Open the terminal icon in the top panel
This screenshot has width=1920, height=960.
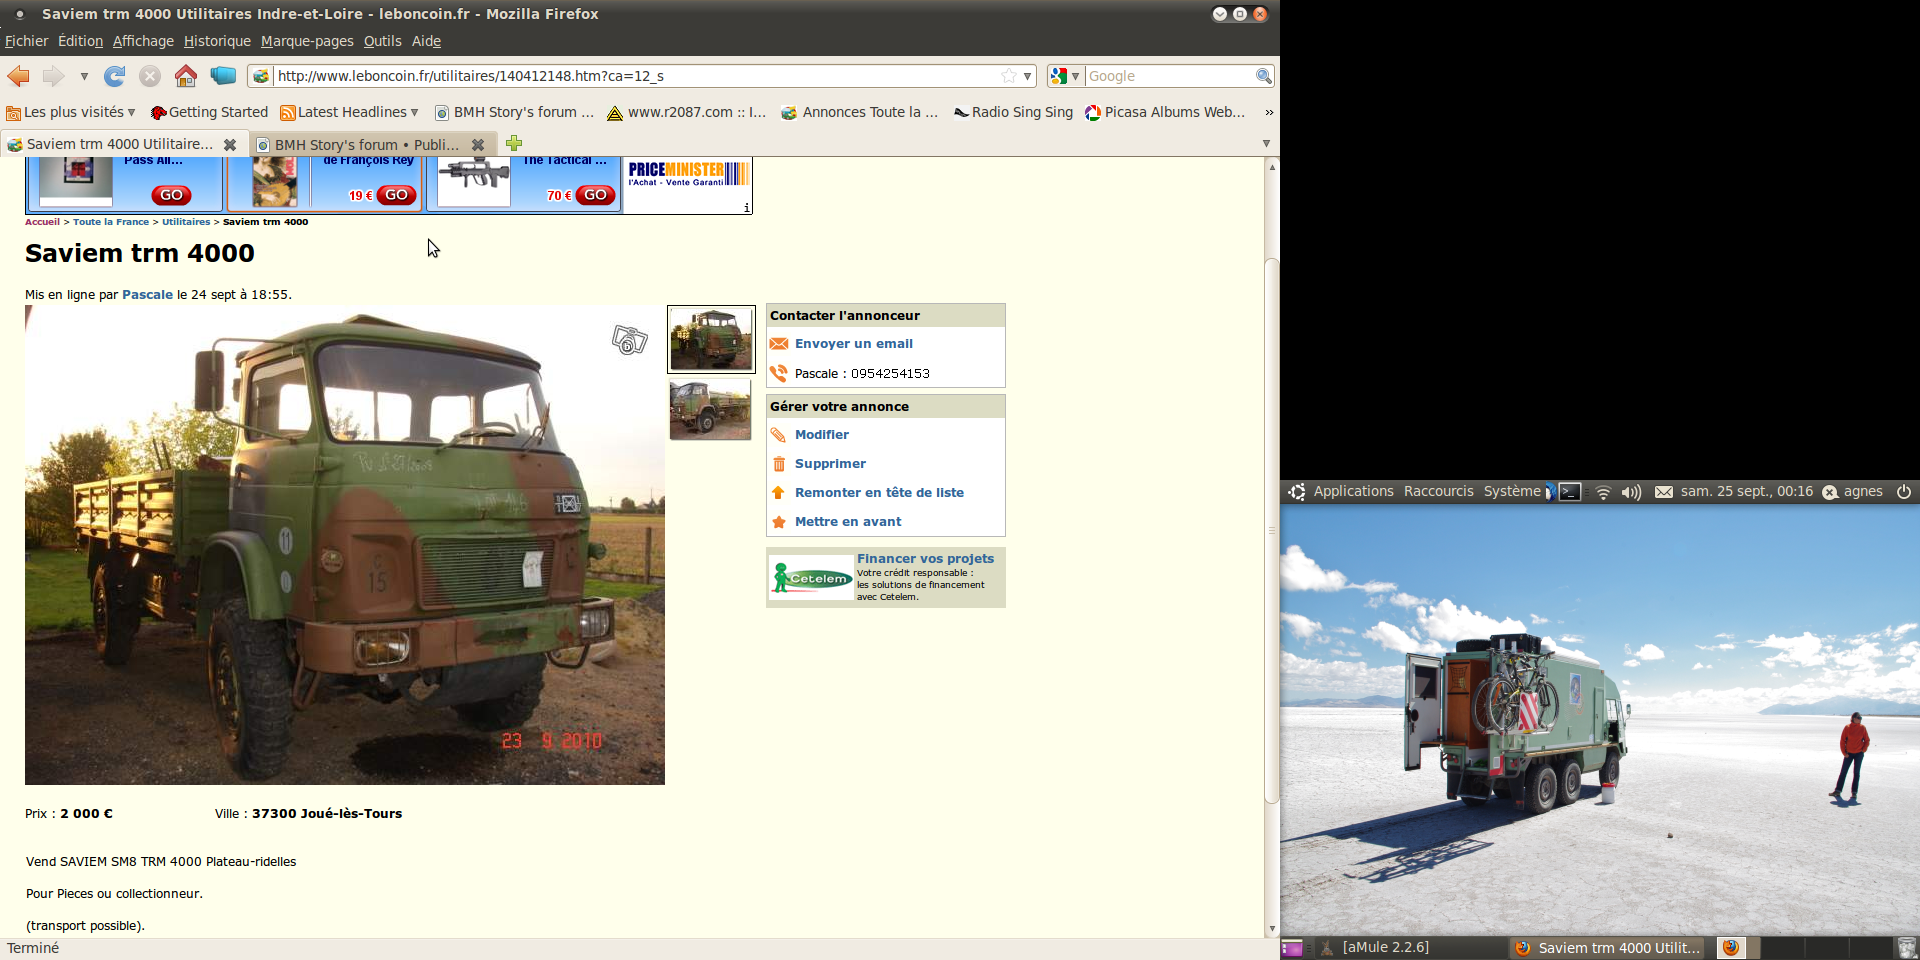[x=1570, y=492]
